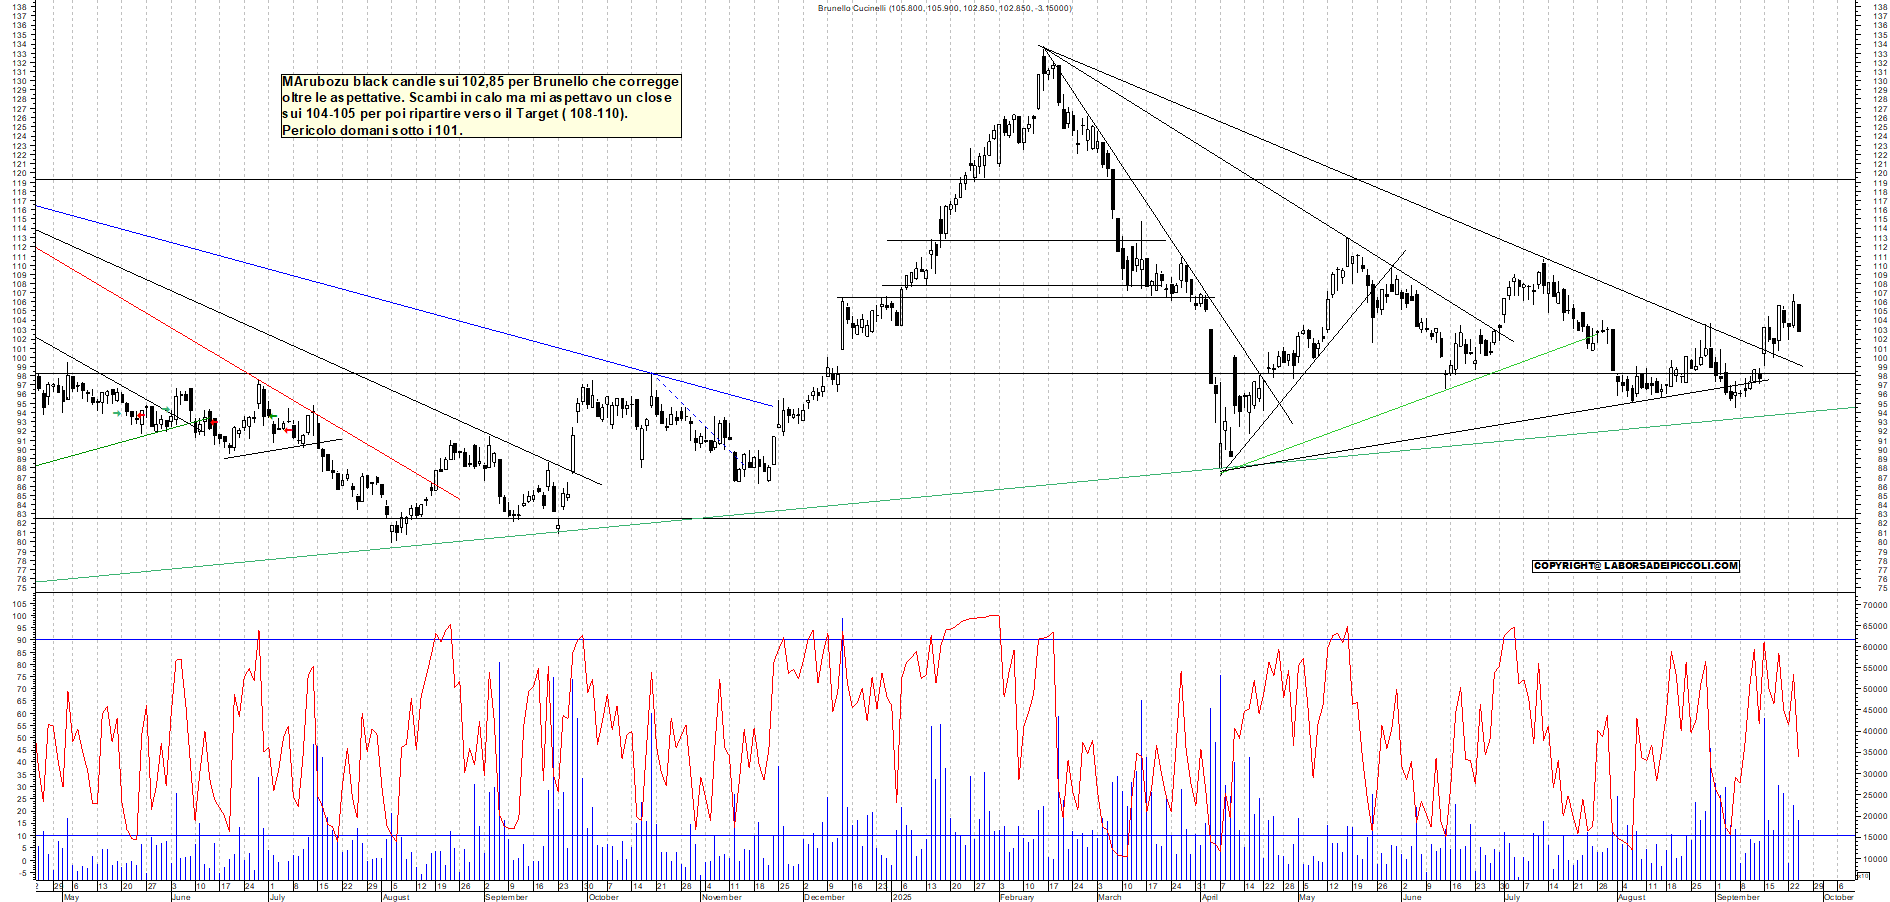Click the lower blue oscillator threshold line
The width and height of the screenshot is (1890, 902).
945,836
